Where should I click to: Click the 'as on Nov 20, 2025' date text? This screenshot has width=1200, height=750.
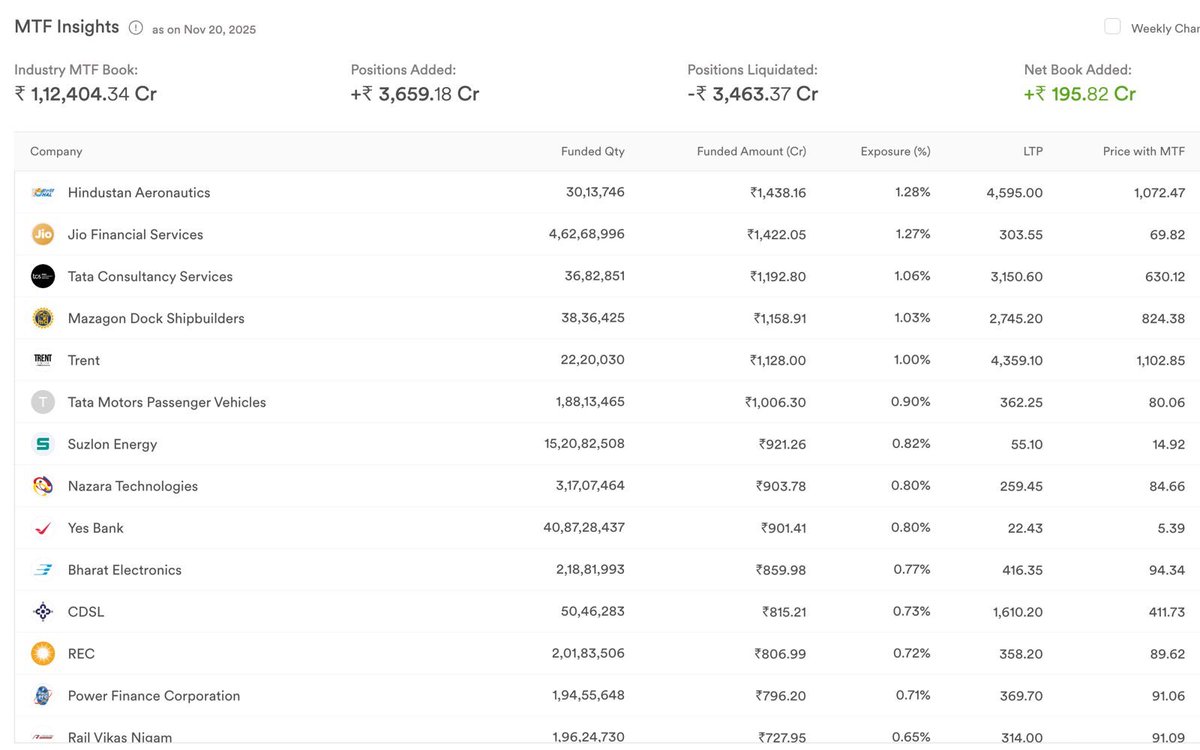coord(204,30)
